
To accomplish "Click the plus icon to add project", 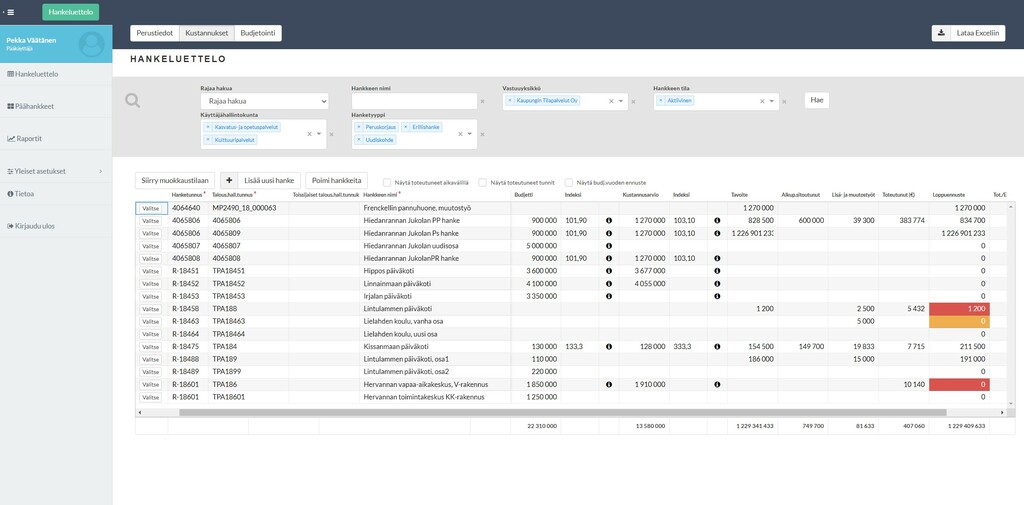I will (228, 181).
